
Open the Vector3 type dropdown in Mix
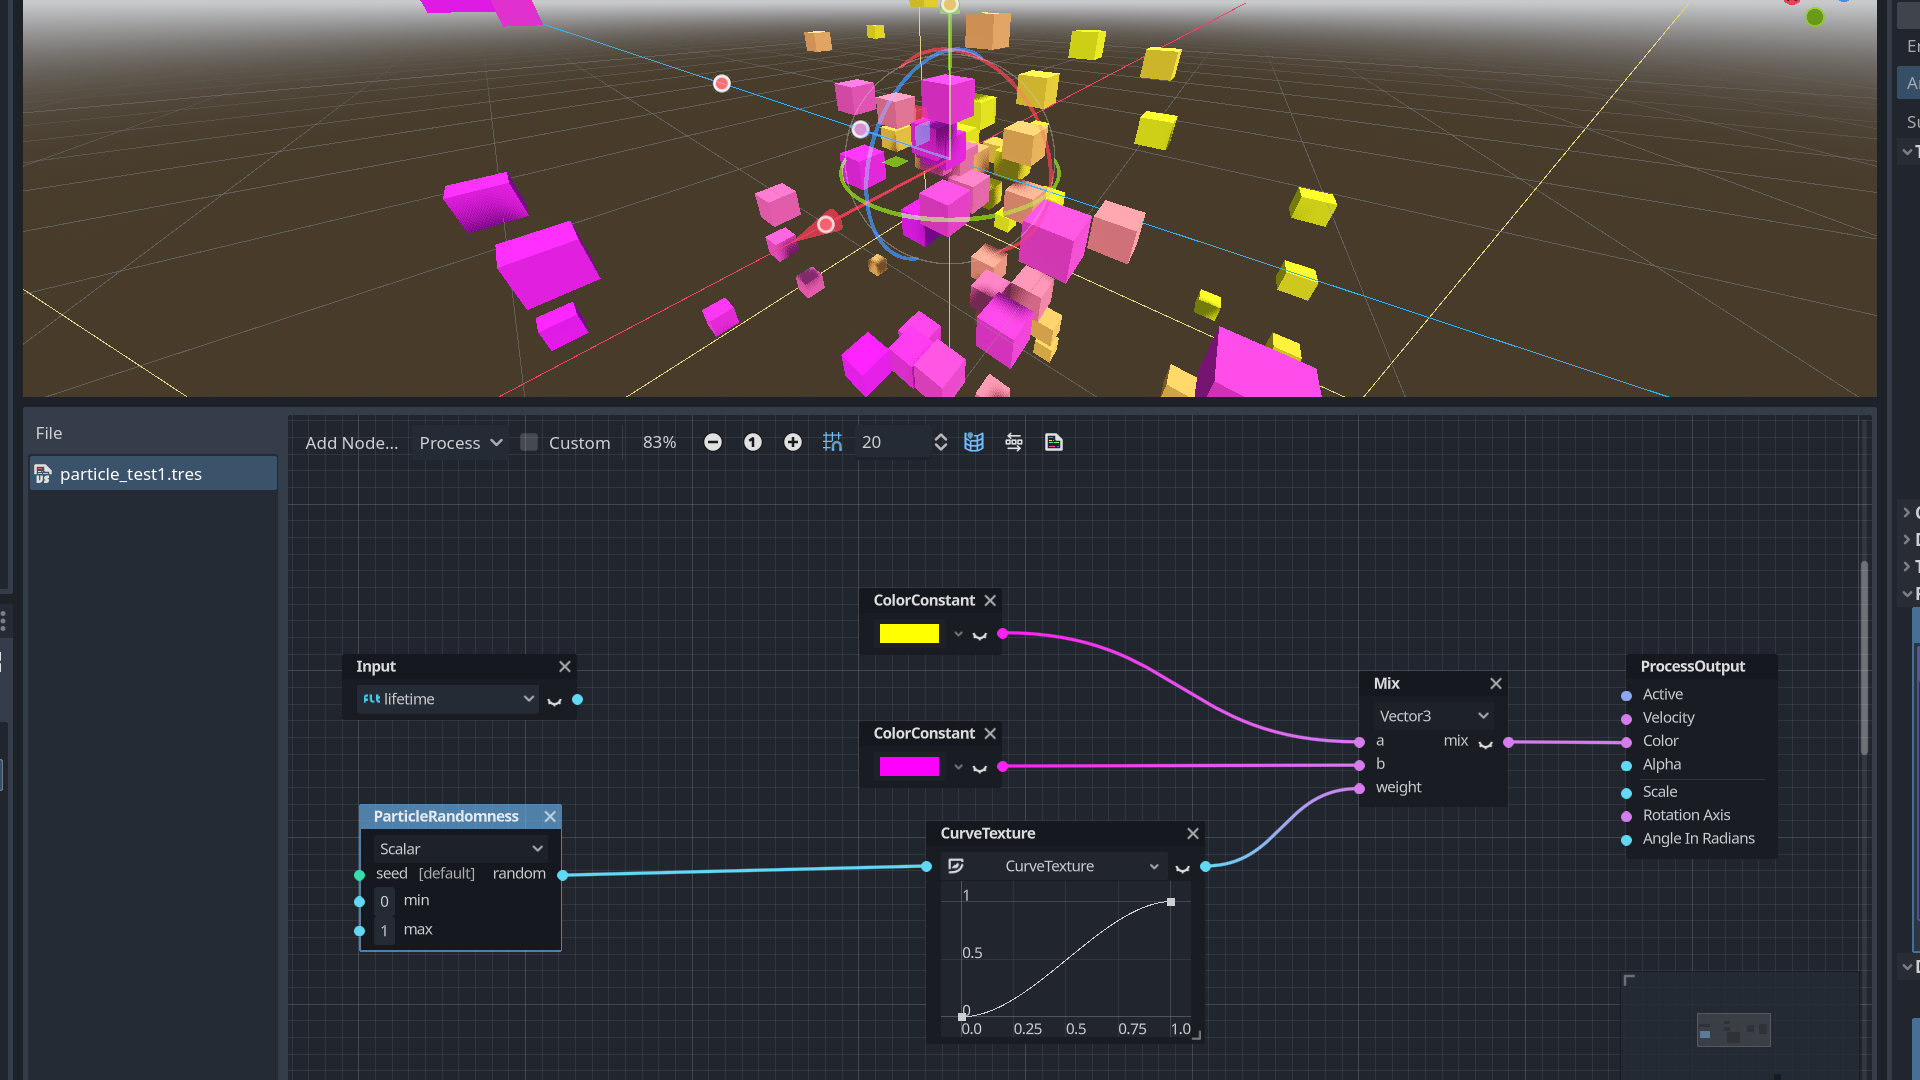tap(1434, 716)
